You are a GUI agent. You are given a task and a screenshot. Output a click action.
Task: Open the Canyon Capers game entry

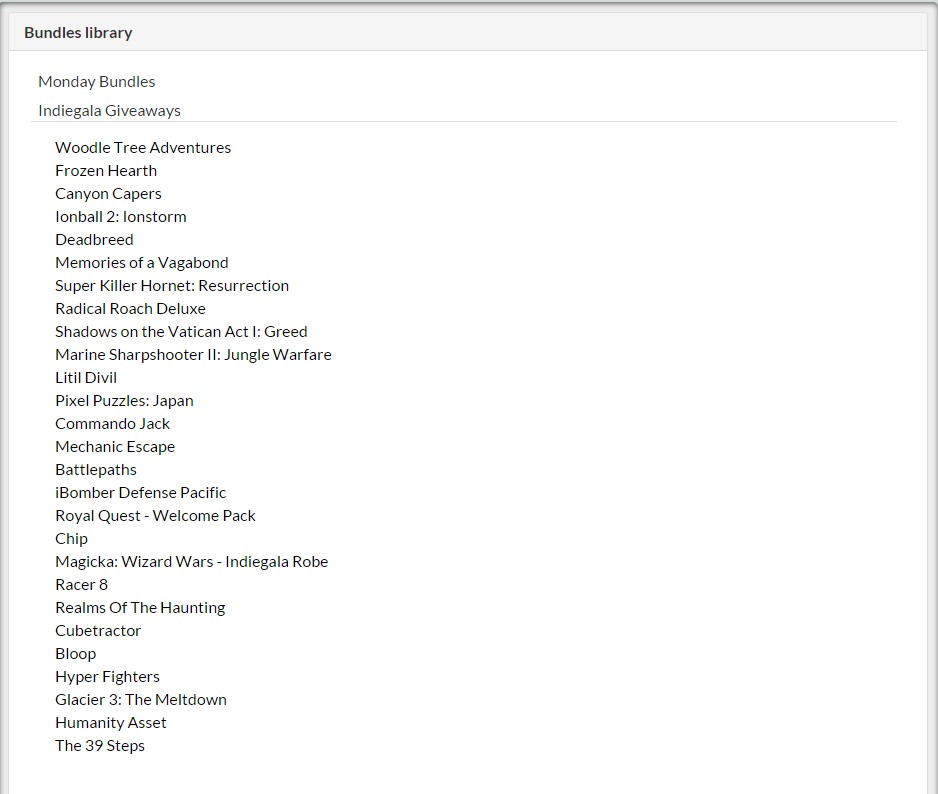click(108, 194)
